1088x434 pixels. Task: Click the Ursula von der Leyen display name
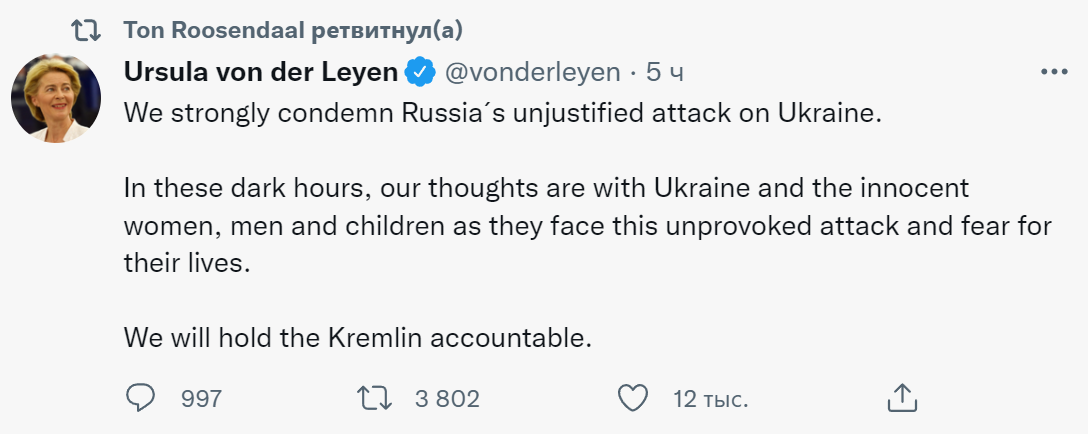point(261,72)
